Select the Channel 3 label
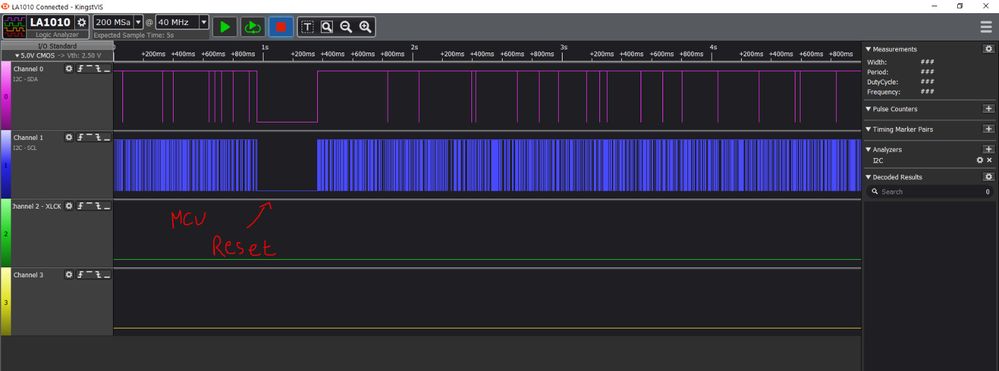 click(x=29, y=275)
